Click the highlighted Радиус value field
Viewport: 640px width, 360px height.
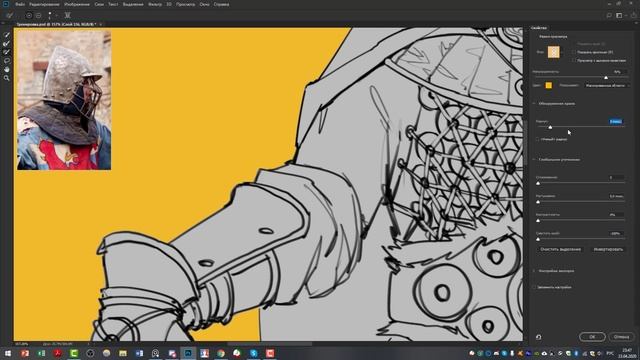point(616,122)
